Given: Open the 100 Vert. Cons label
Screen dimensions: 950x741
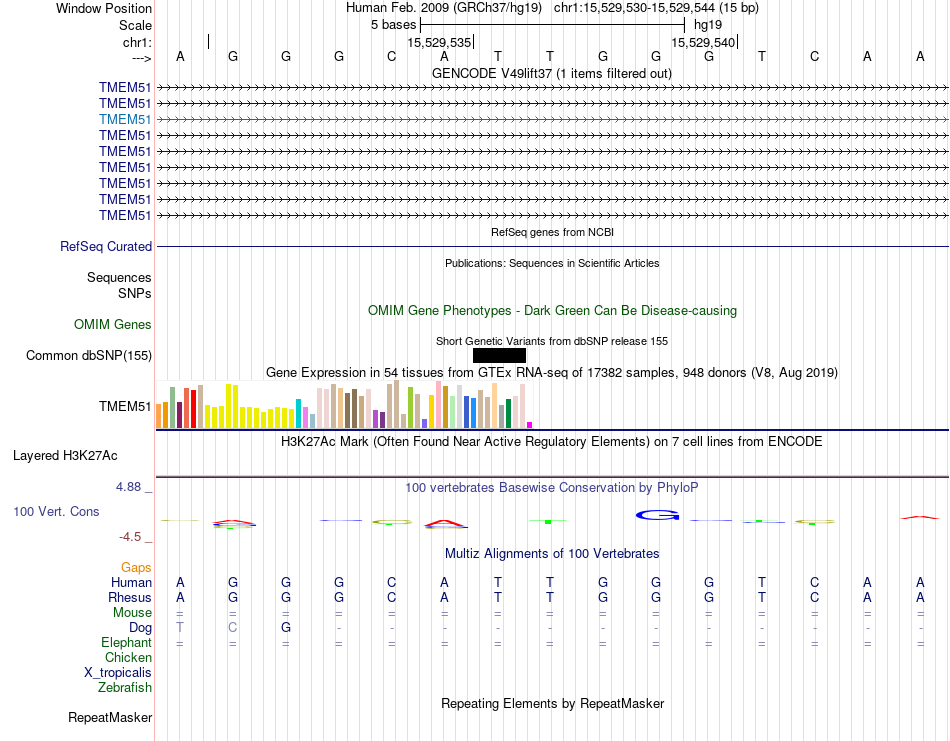Looking at the screenshot, I should pyautogui.click(x=56, y=511).
